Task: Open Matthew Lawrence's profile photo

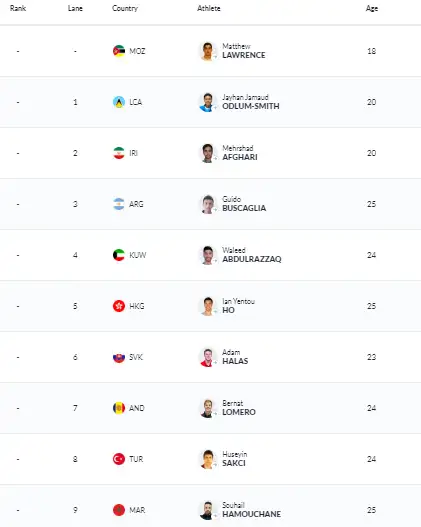Action: 208,51
